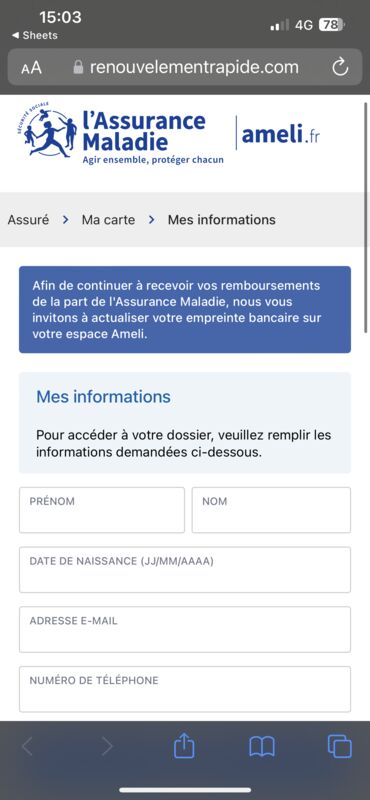The height and width of the screenshot is (800, 370).
Task: Select the Mes informations breadcrumb item
Action: click(x=221, y=220)
